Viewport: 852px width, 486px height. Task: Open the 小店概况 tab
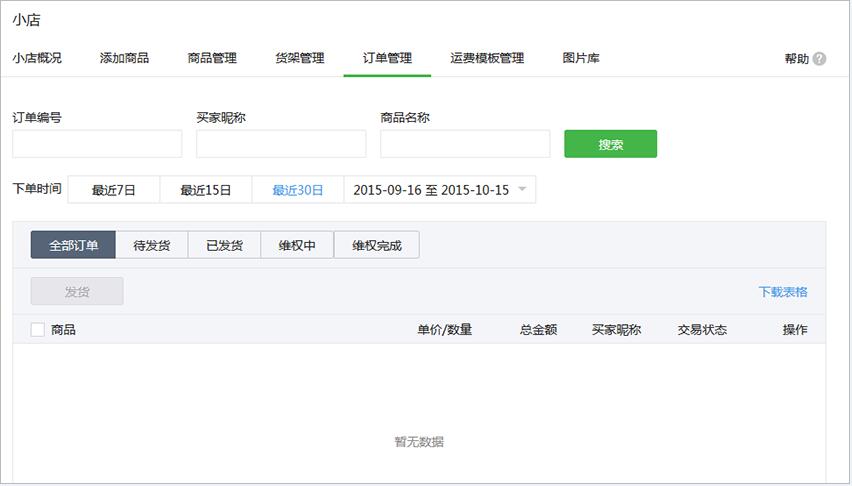pos(37,58)
